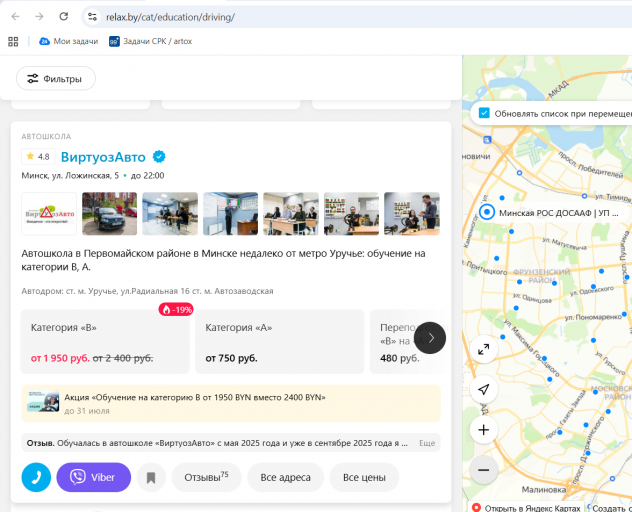Locate me on the map

(484, 389)
